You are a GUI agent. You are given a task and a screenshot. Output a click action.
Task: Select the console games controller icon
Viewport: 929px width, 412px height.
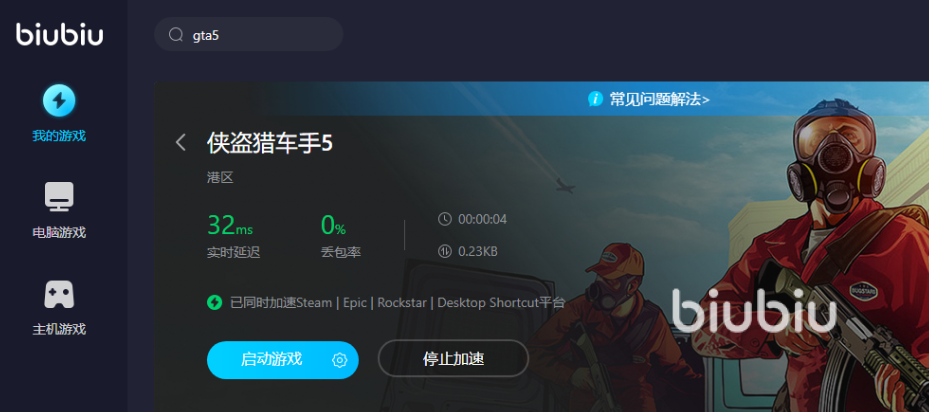59,294
